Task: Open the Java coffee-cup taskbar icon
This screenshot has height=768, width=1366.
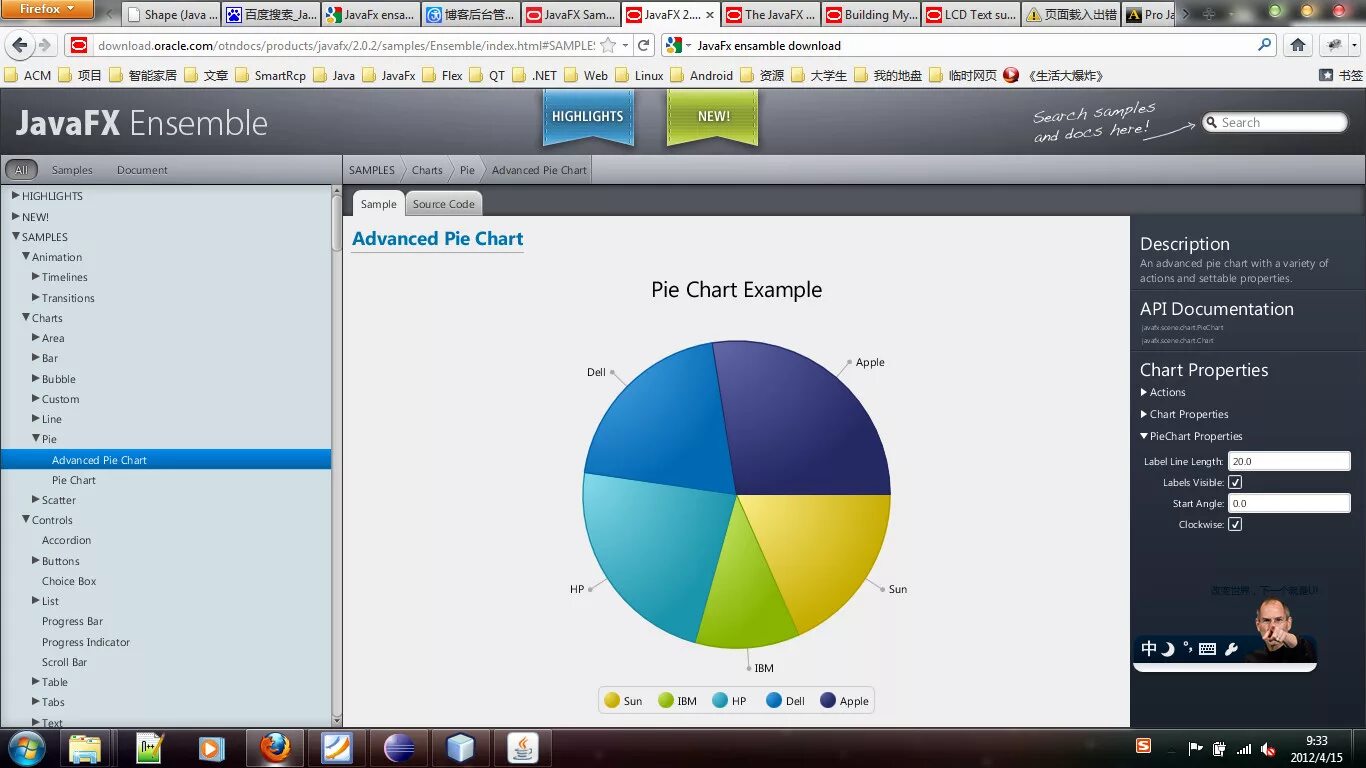Action: [x=522, y=748]
